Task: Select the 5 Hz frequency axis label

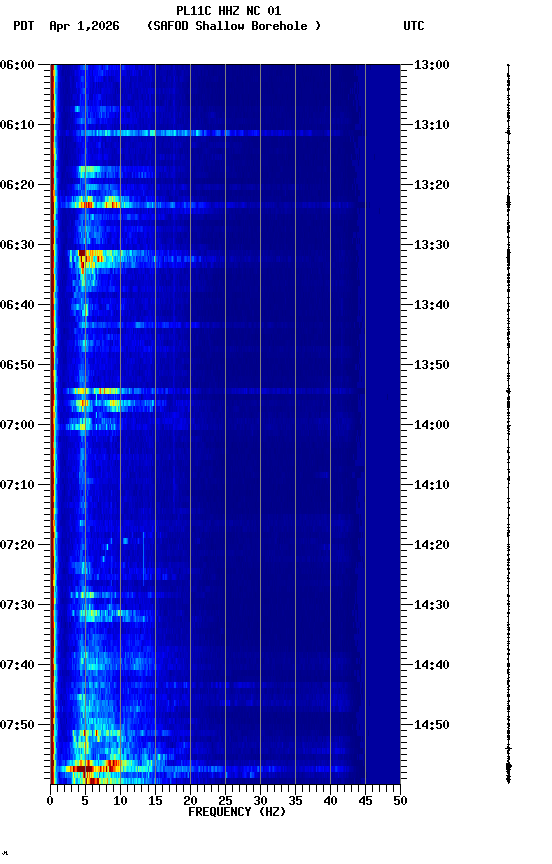Action: 85,801
